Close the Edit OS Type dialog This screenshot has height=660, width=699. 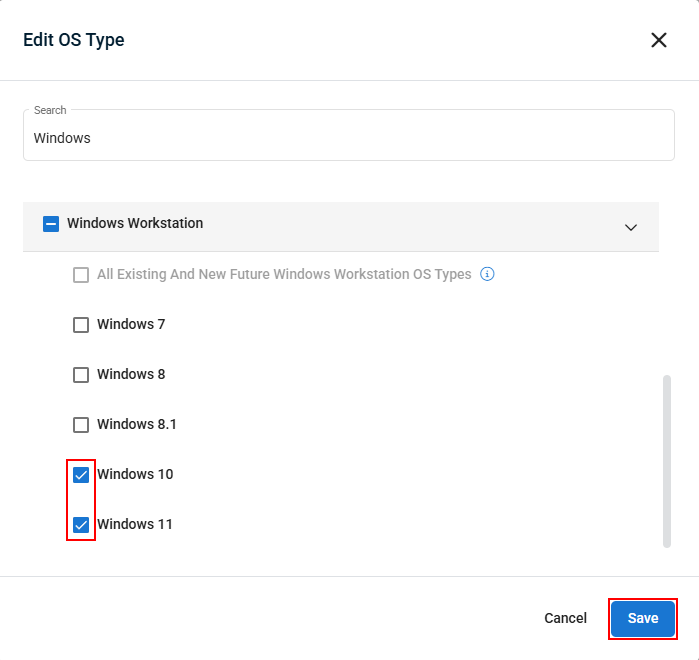658,40
